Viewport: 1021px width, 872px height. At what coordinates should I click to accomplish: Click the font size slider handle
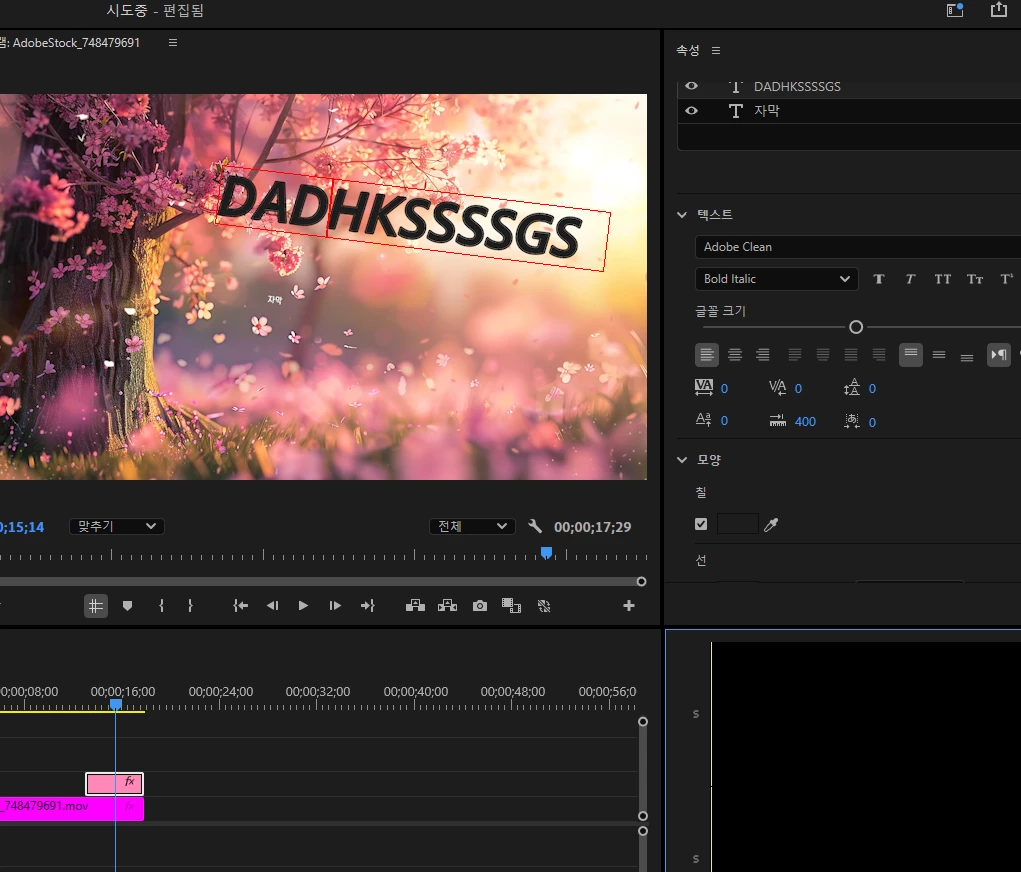click(x=856, y=327)
